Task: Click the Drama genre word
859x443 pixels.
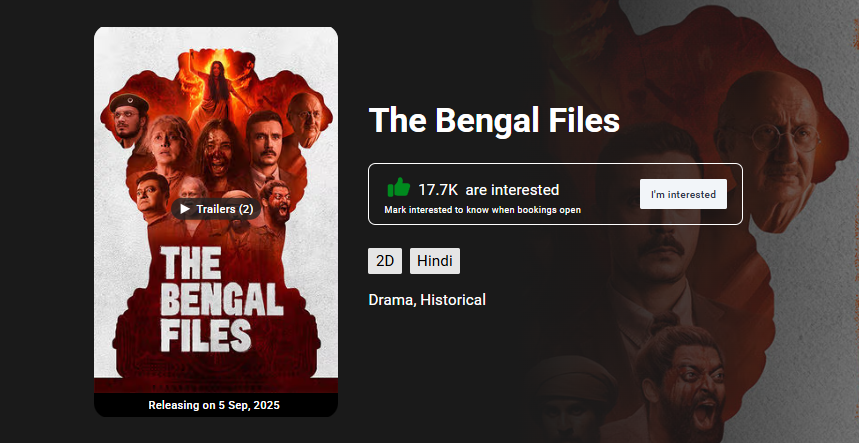Action: tap(391, 299)
